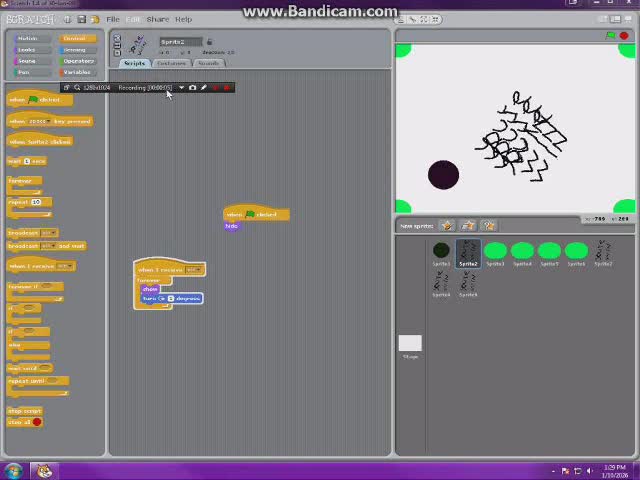Viewport: 640px width, 480px height.
Task: Open message dropdown in palette 'when I receive' block
Action: point(65,266)
